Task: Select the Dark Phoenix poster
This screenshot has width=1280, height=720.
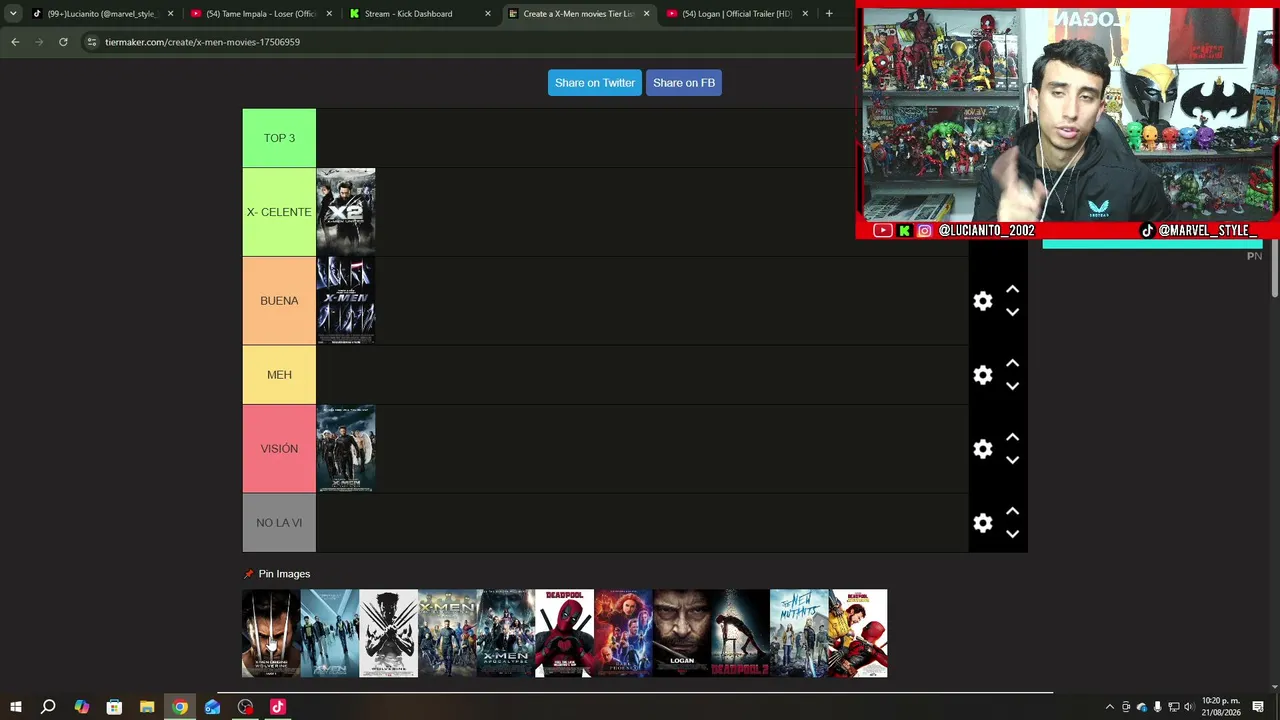Action: point(623,634)
